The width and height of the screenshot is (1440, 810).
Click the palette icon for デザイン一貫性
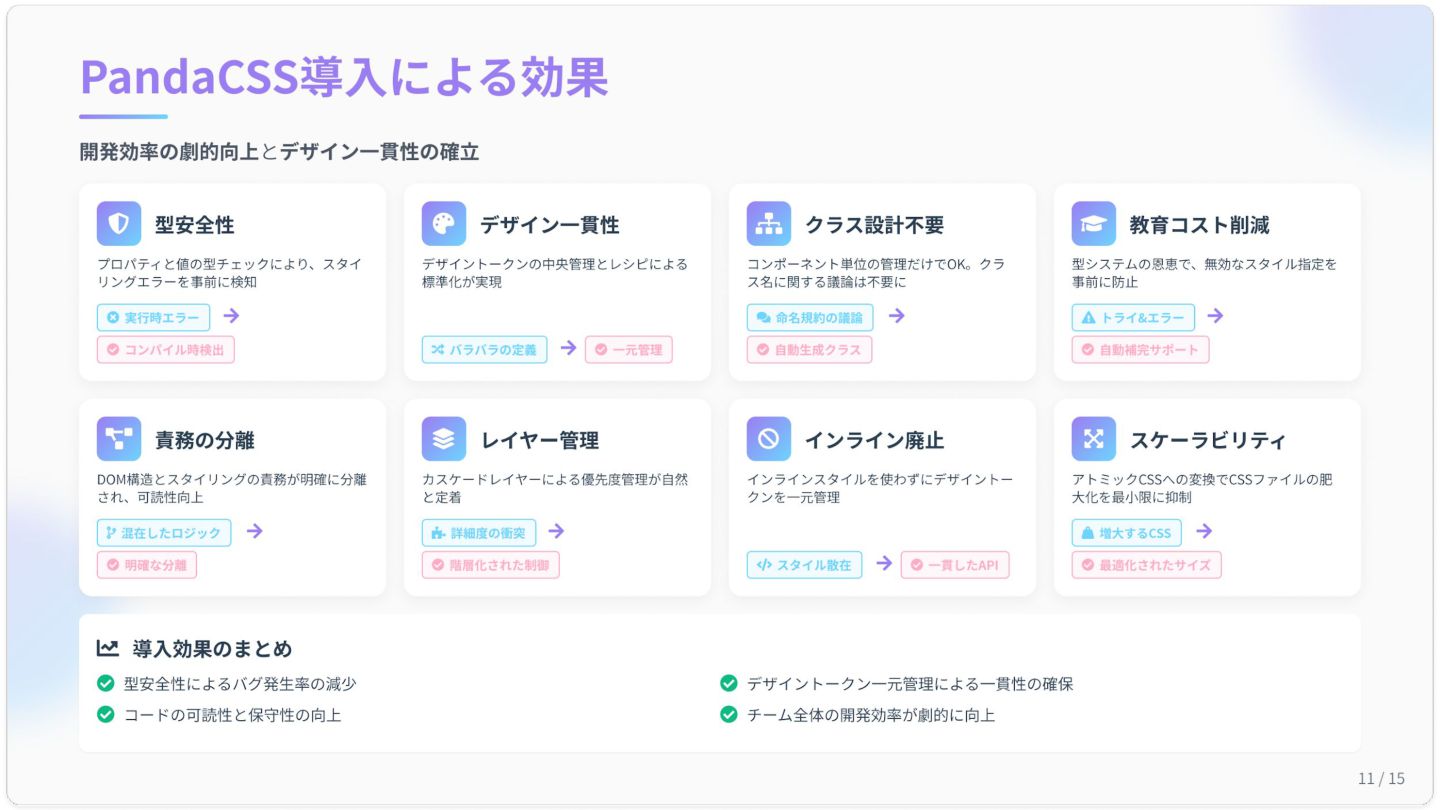click(443, 224)
